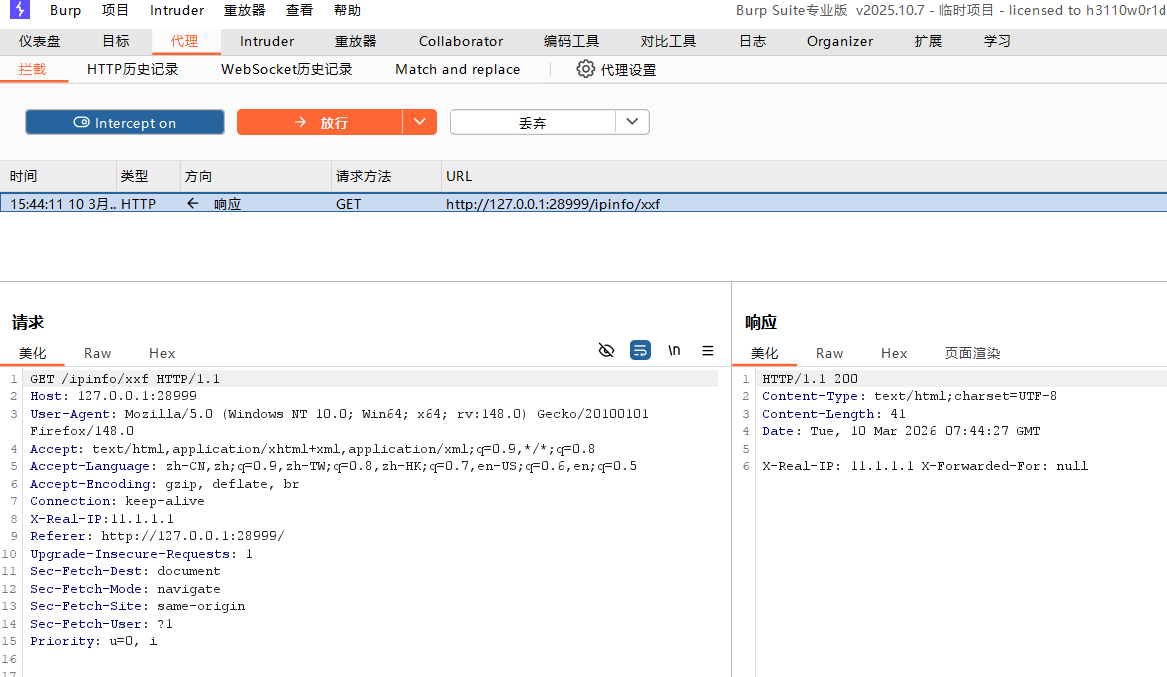Click the Host: 127.0.0.1:28999 header line
The width and height of the screenshot is (1167, 677).
click(x=113, y=396)
